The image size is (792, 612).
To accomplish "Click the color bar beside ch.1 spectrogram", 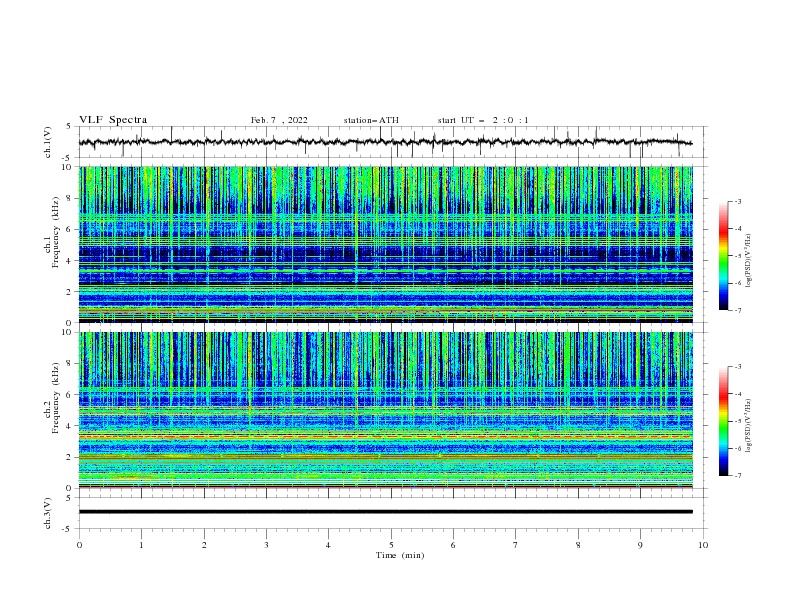I will 724,255.
